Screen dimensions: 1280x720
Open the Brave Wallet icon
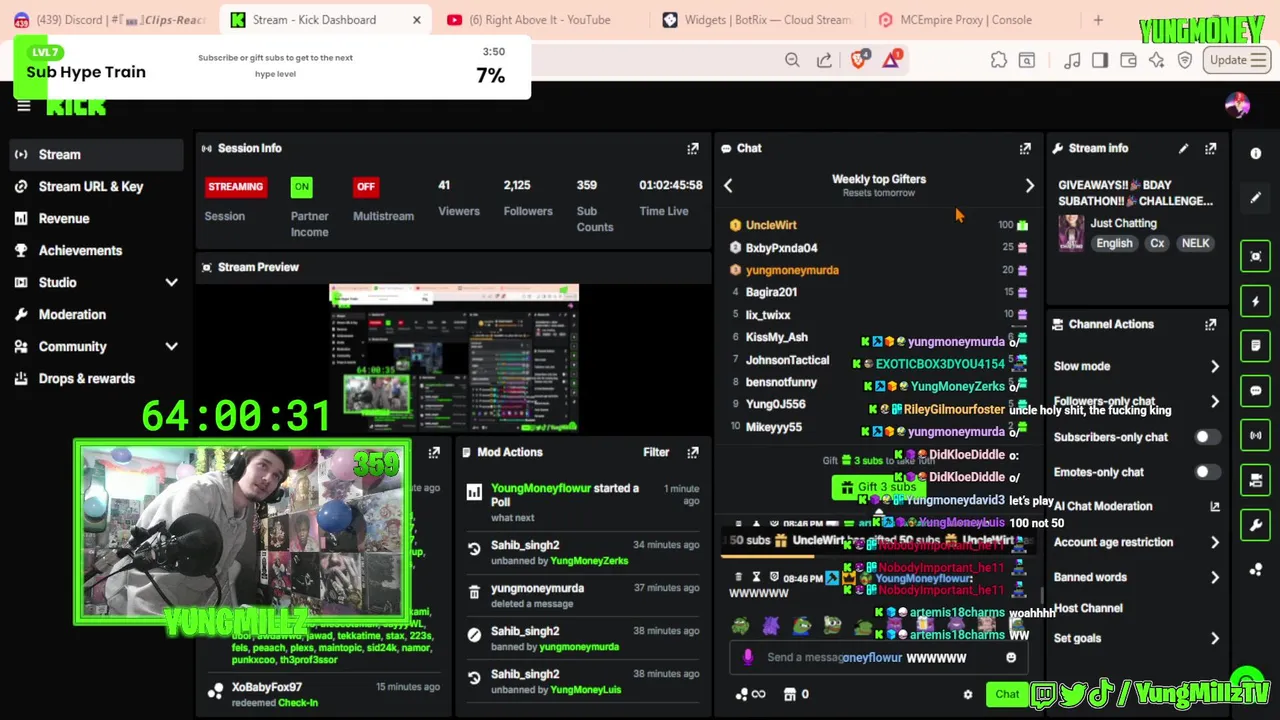tap(1128, 60)
